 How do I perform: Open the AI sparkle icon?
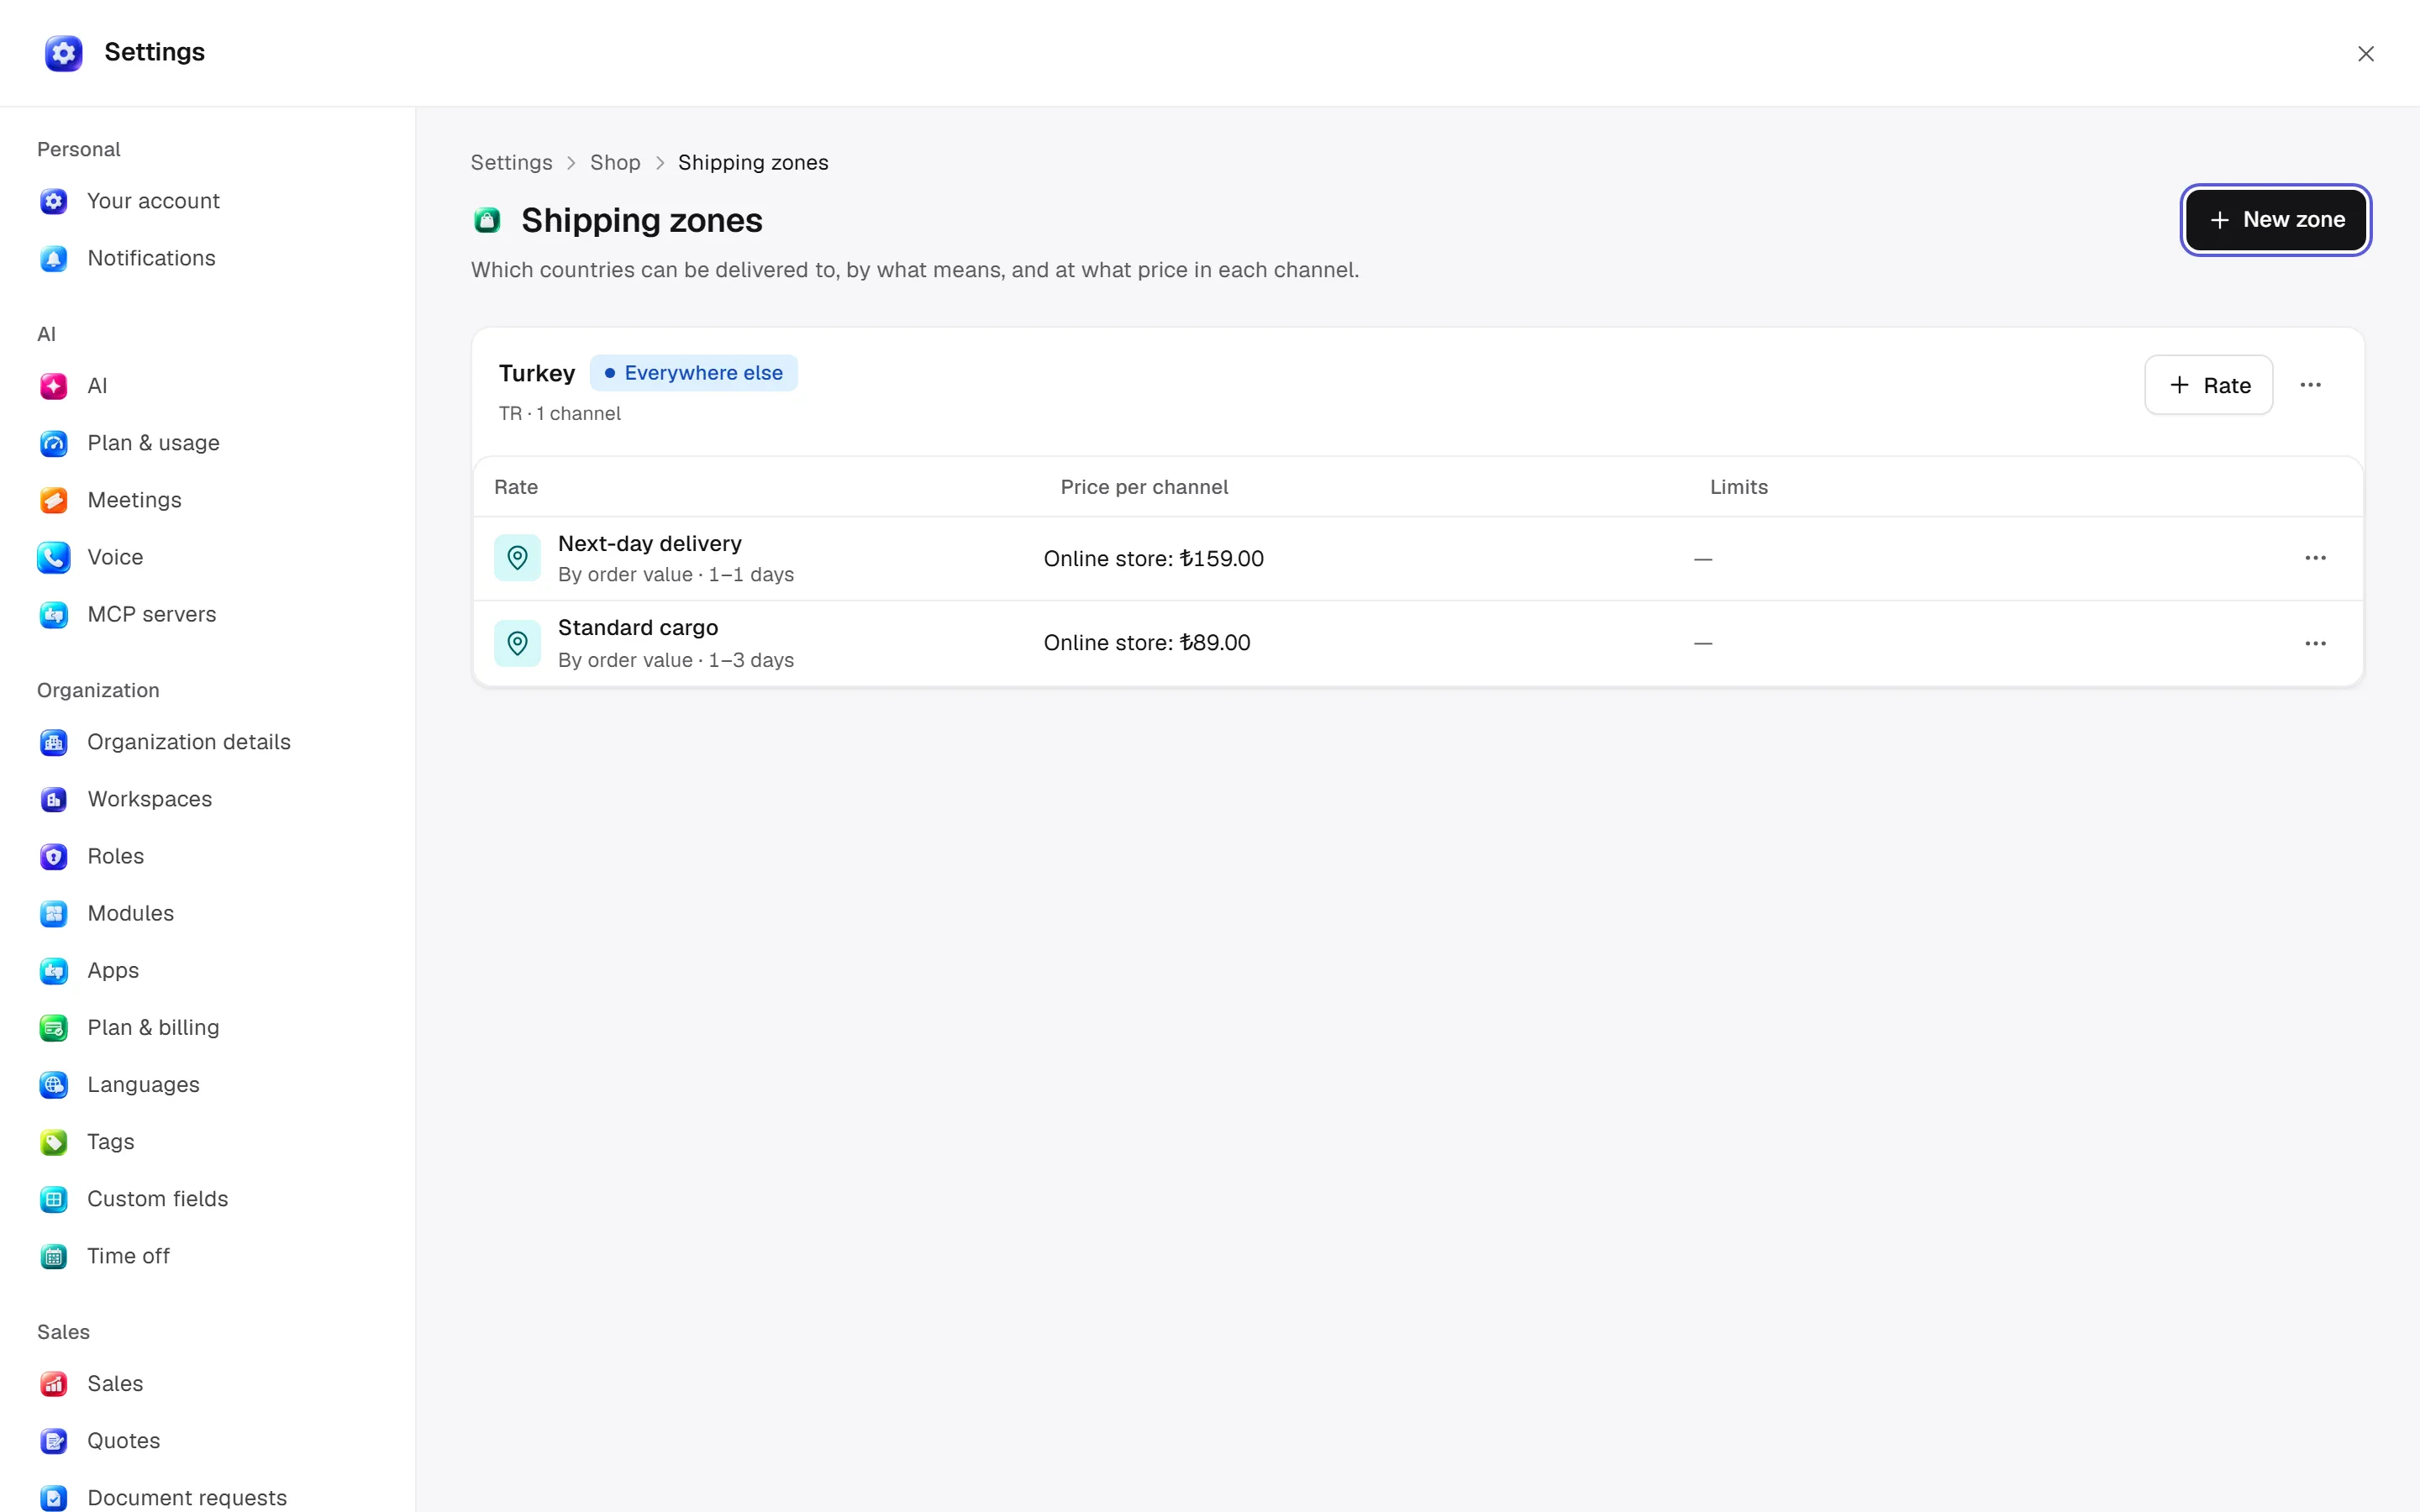[x=54, y=386]
